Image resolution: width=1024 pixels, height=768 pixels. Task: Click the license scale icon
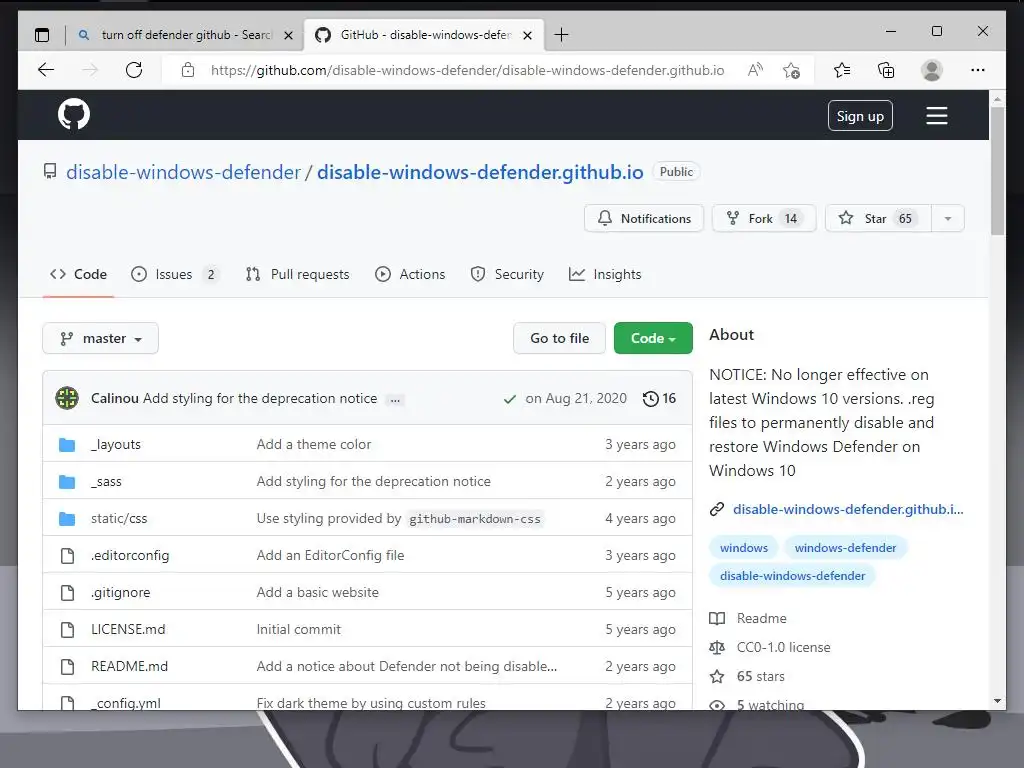click(717, 647)
